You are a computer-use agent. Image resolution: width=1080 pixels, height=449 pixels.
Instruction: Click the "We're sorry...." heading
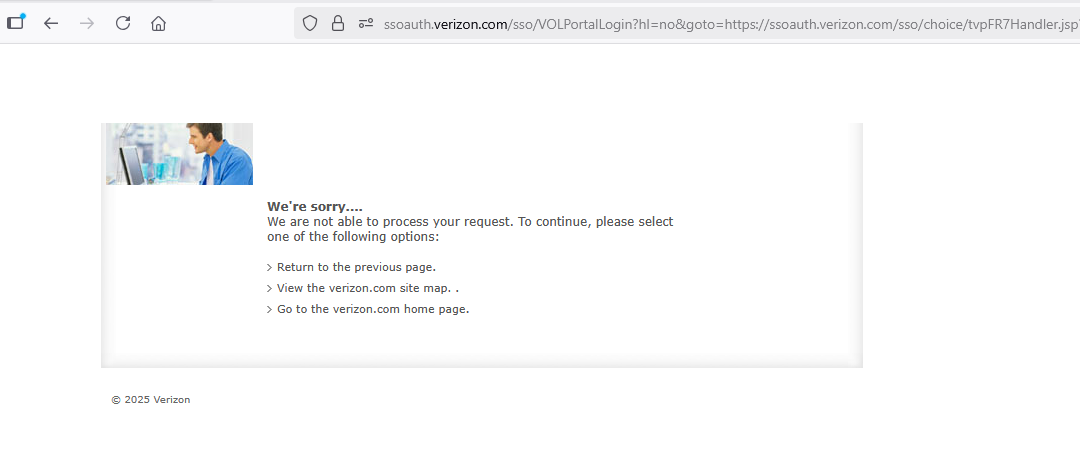point(314,207)
